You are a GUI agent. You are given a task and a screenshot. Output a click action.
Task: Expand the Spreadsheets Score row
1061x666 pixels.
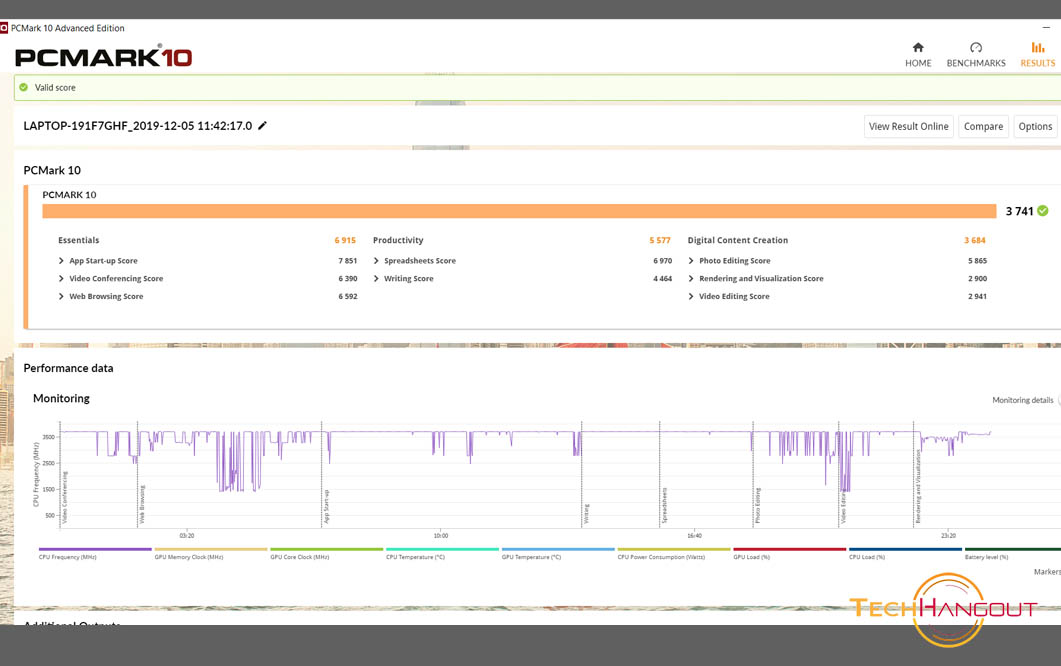[376, 261]
